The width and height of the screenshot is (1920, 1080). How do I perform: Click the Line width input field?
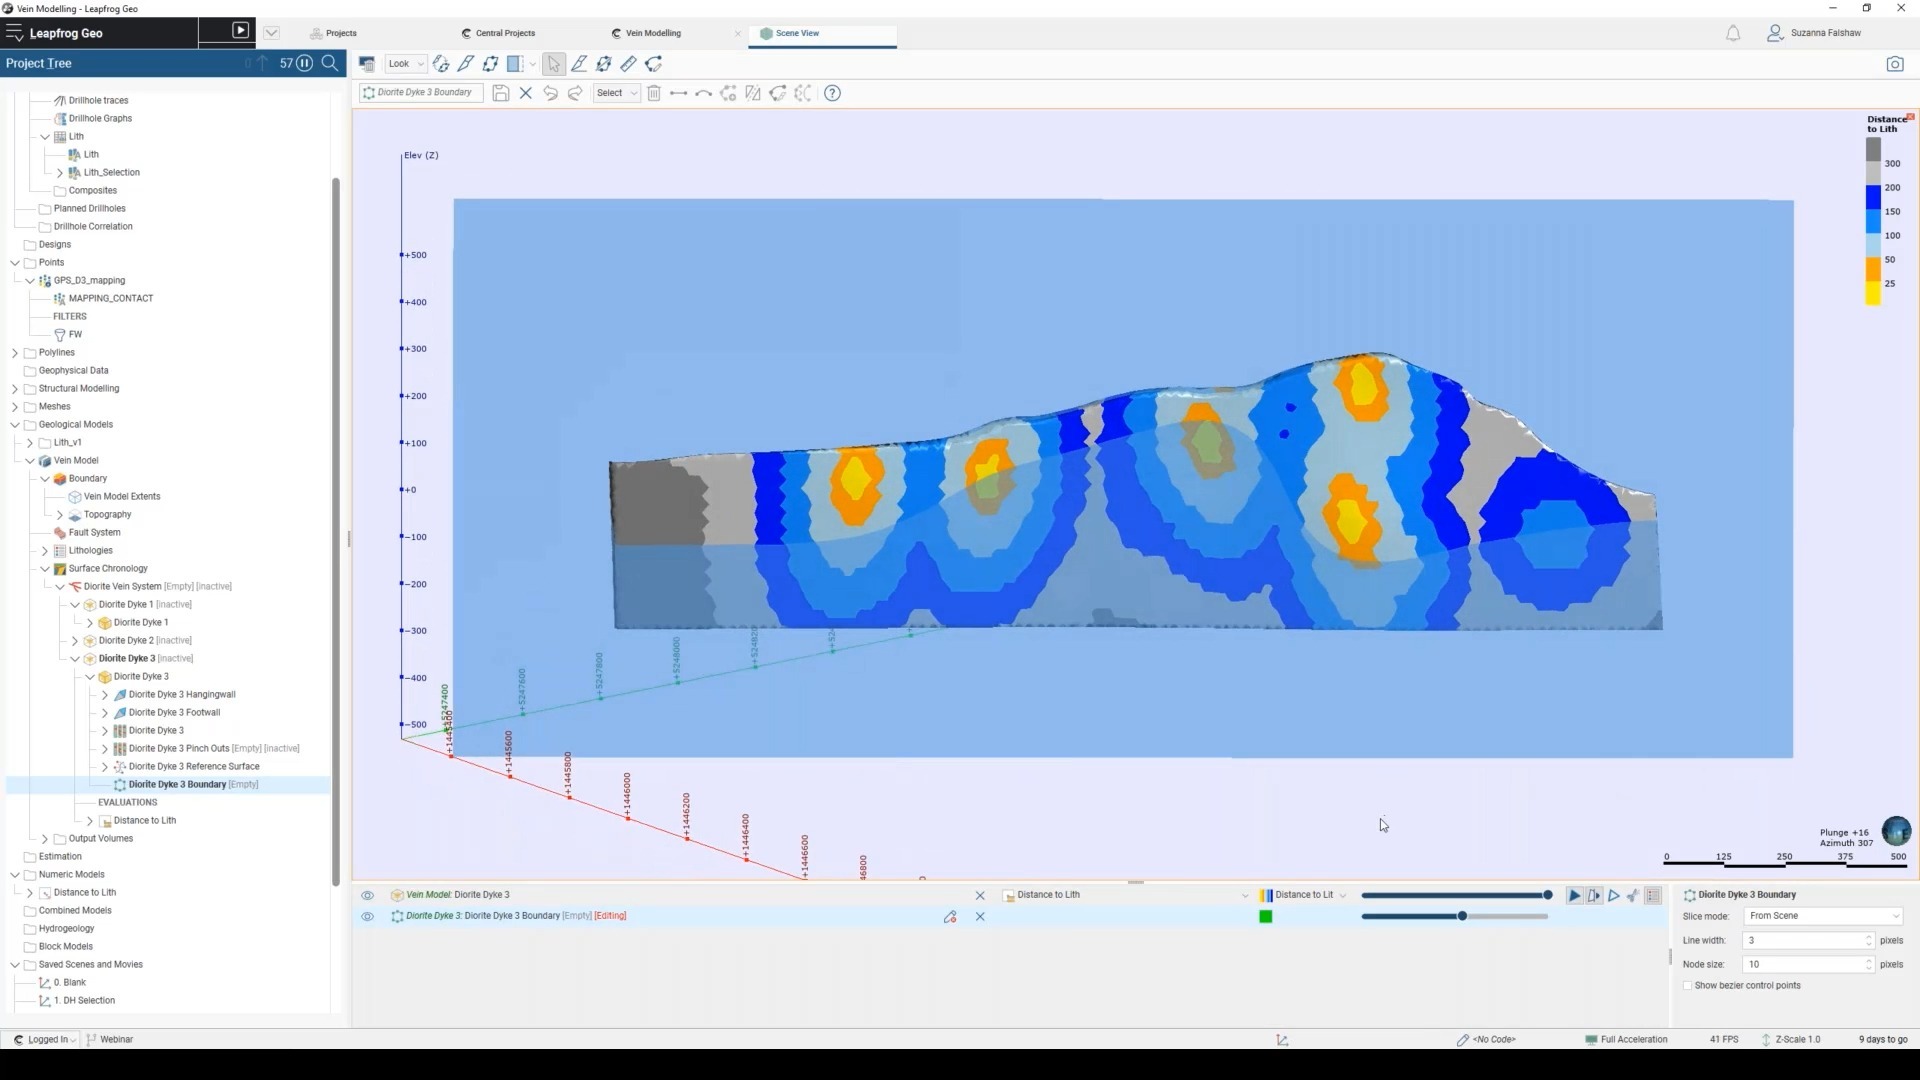coord(1803,941)
